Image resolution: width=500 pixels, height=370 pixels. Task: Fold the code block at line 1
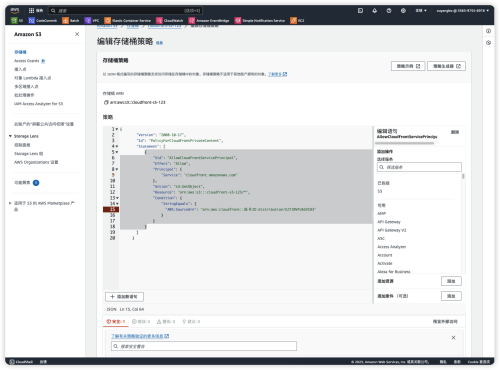117,129
